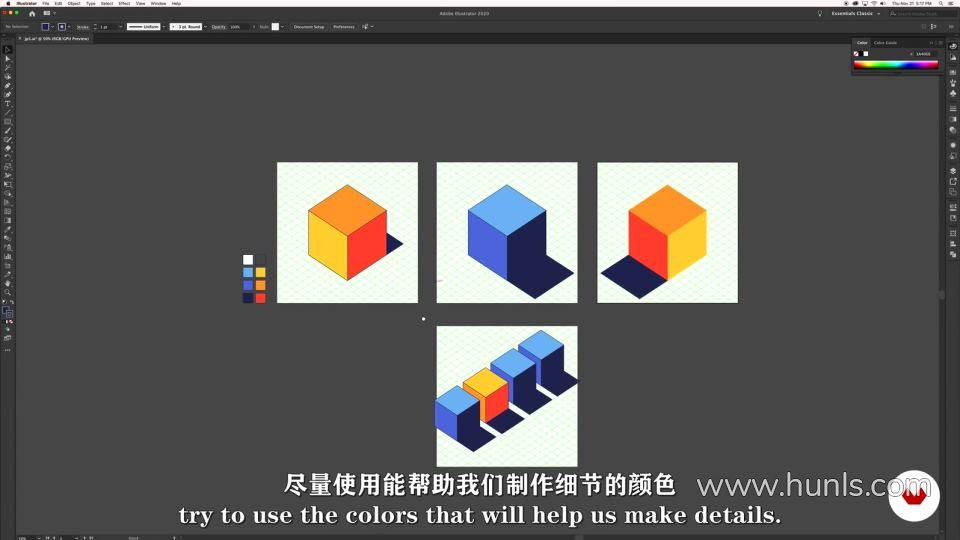The image size is (960, 540).
Task: Open the Color panel icon in dock
Action: pos(953,47)
